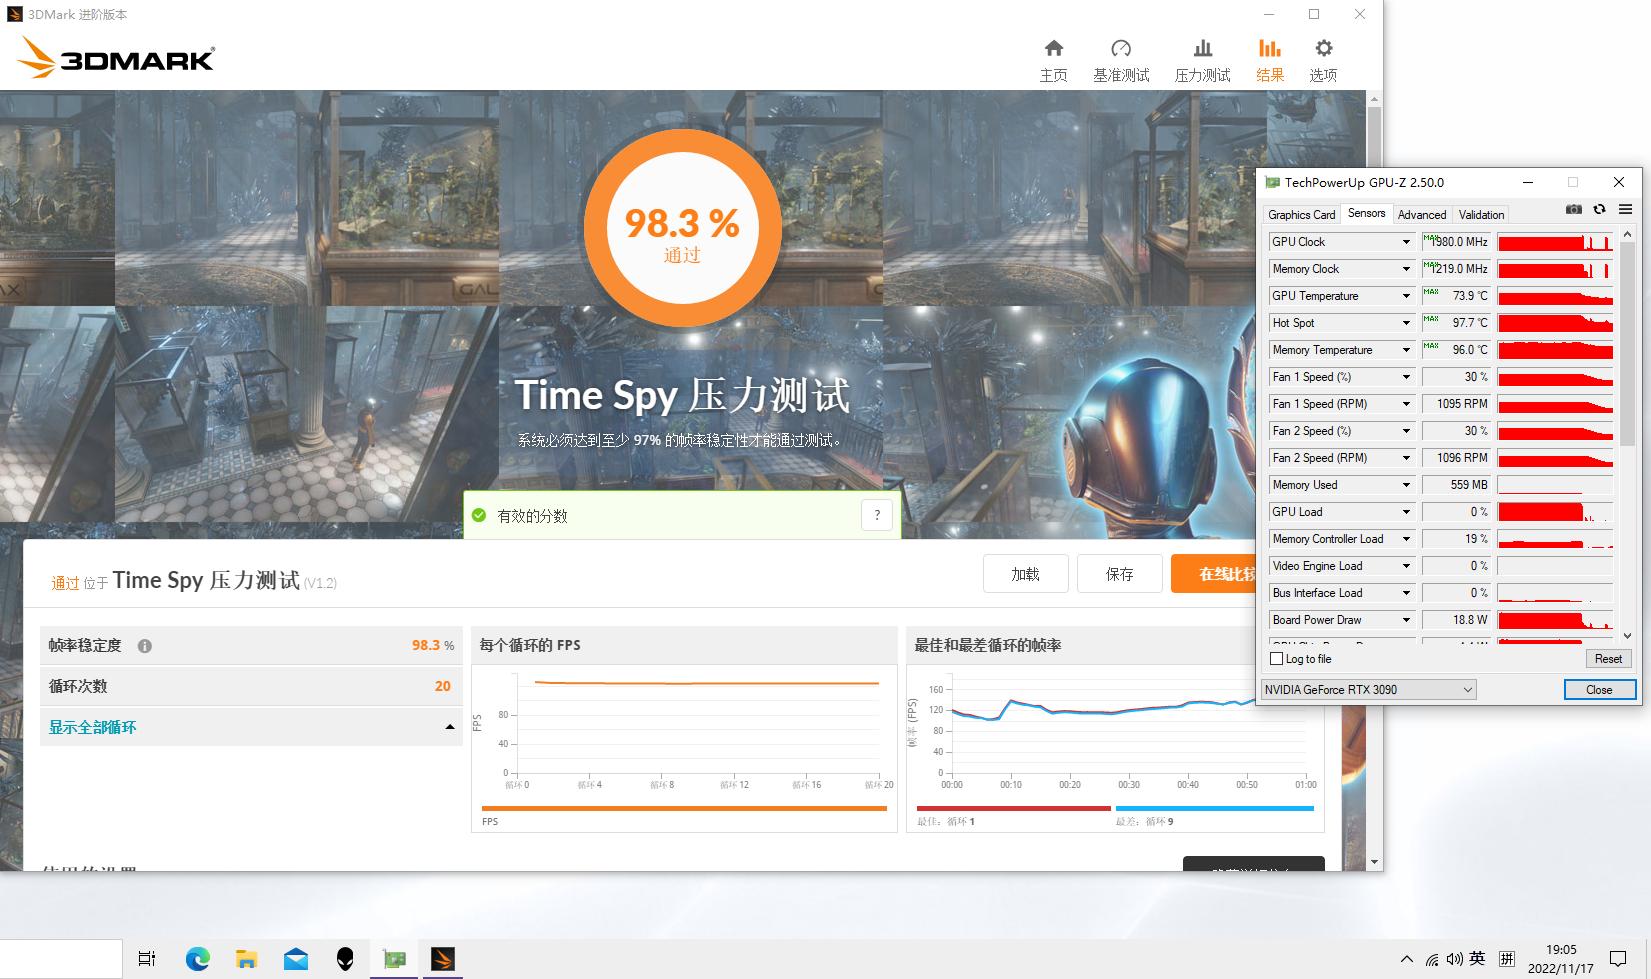Show hidden system tray icons
Viewport: 1651px width, 979px height.
(1406, 959)
